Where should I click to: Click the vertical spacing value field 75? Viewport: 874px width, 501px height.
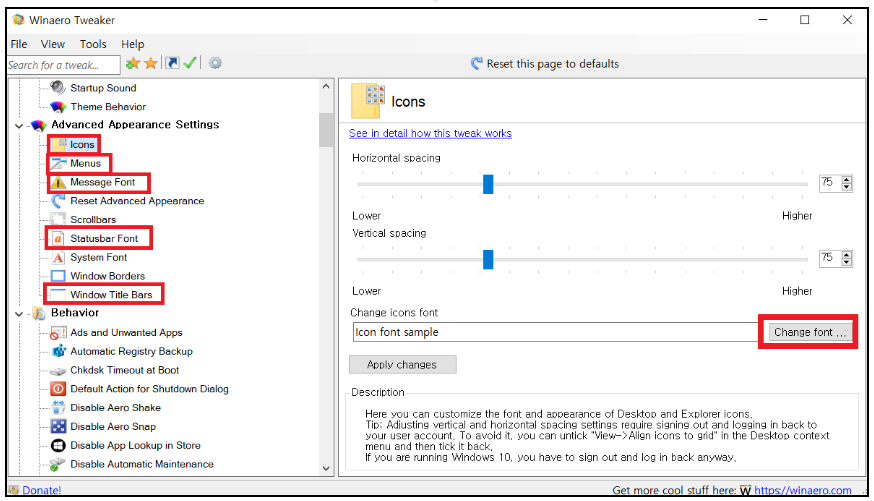pyautogui.click(x=831, y=258)
